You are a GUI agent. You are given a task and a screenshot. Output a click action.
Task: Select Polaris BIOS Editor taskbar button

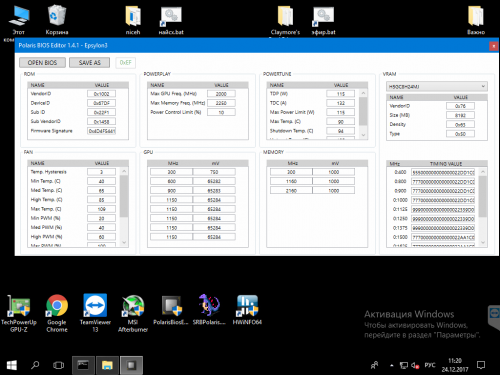[131, 365]
